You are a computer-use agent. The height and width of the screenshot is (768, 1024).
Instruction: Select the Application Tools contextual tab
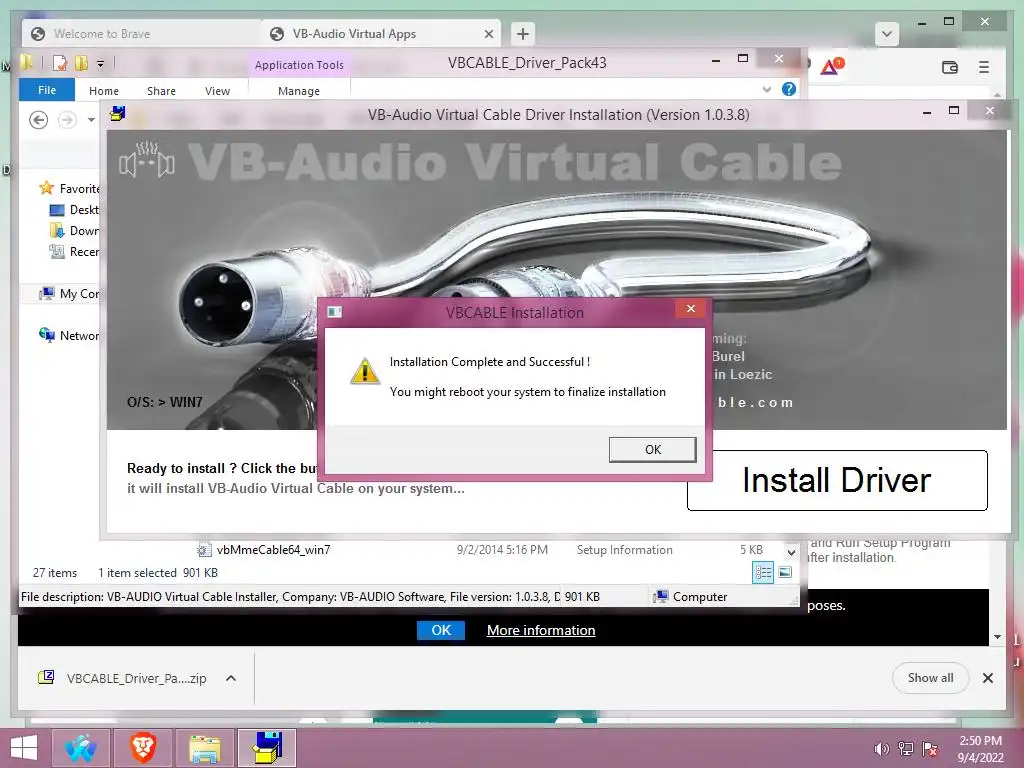299,65
